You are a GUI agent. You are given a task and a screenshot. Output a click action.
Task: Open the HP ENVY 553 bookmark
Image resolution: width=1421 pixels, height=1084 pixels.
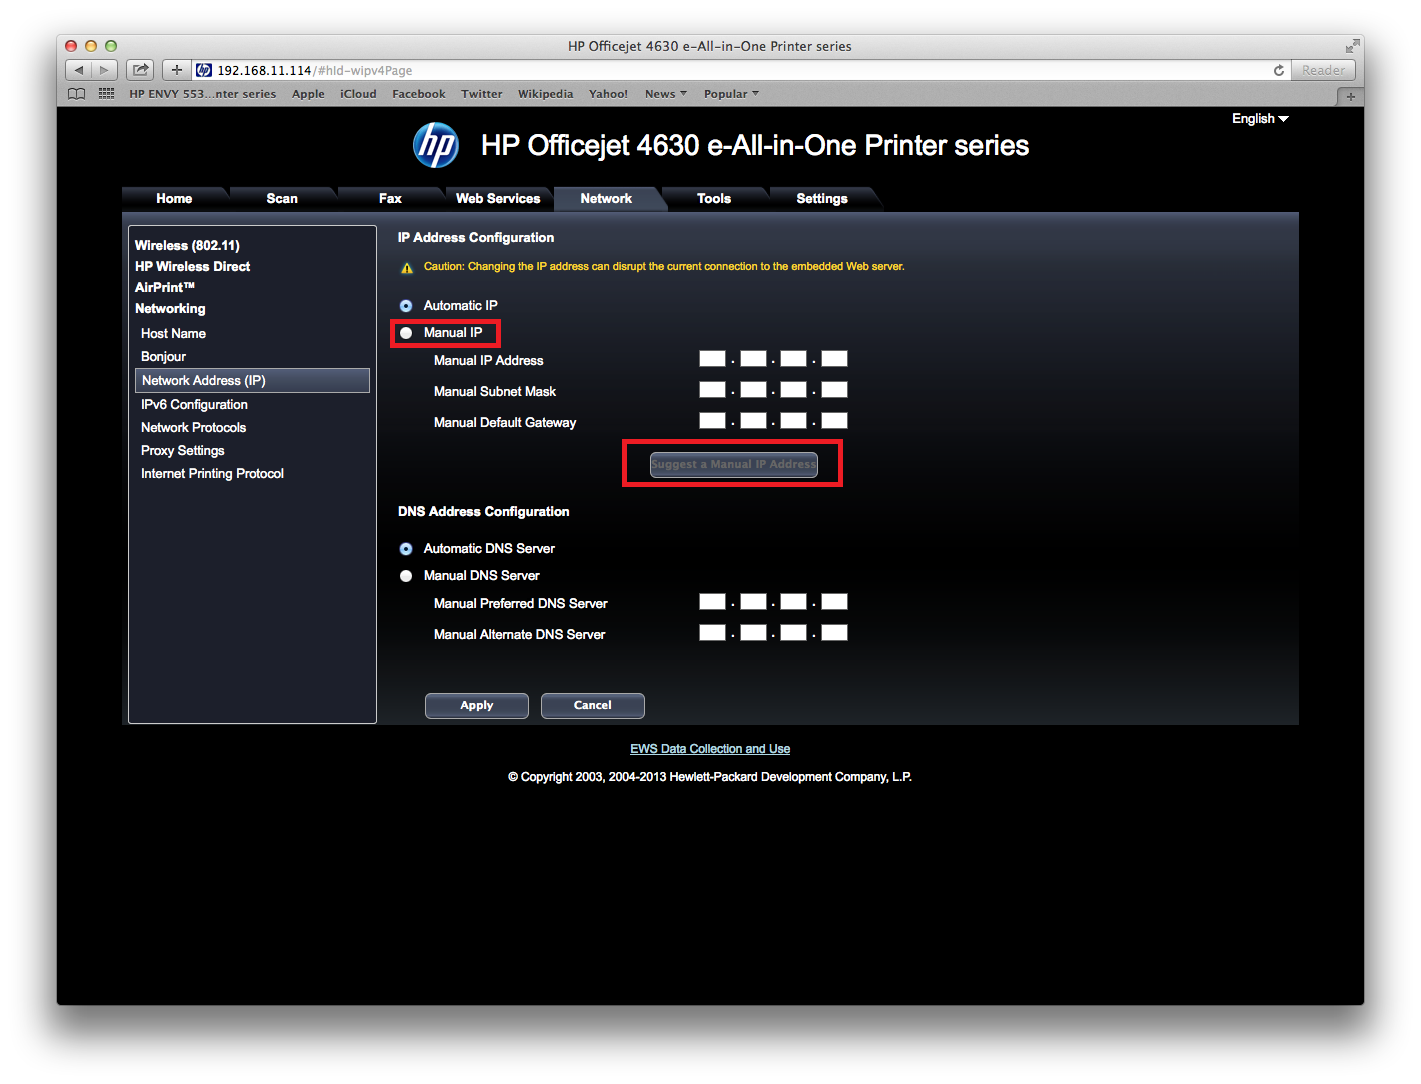[202, 94]
